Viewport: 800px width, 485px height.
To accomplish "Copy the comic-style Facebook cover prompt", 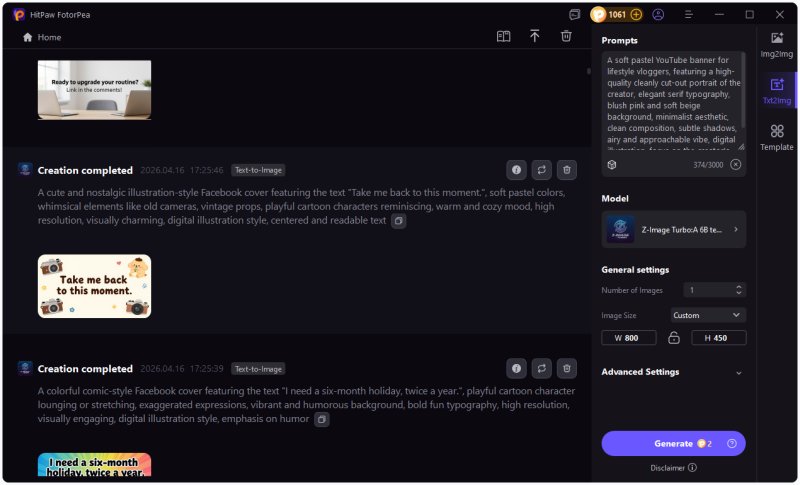I will 321,419.
